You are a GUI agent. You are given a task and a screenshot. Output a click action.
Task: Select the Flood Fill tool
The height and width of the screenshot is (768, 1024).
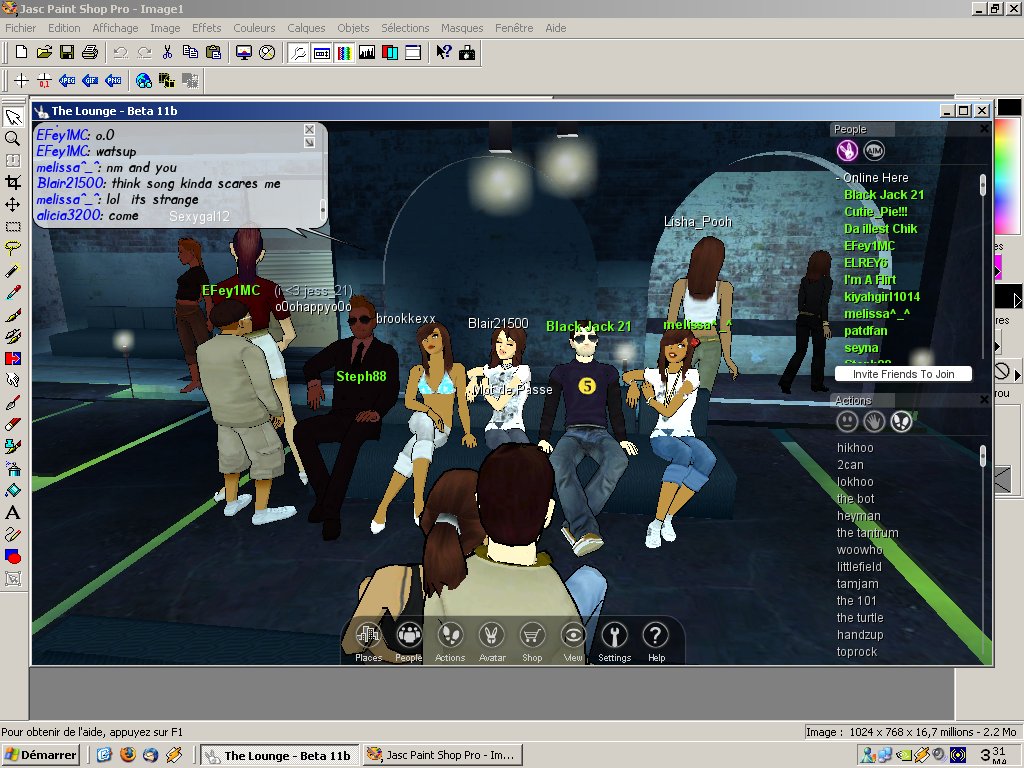click(x=13, y=490)
